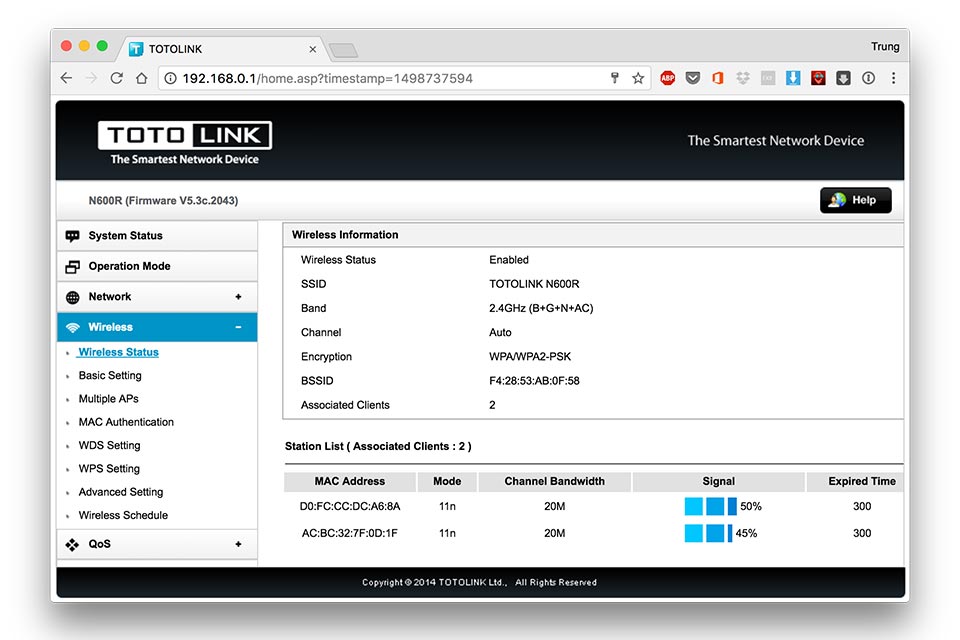Bookmark this page with the star icon
This screenshot has height=640, width=960.
pyautogui.click(x=638, y=78)
